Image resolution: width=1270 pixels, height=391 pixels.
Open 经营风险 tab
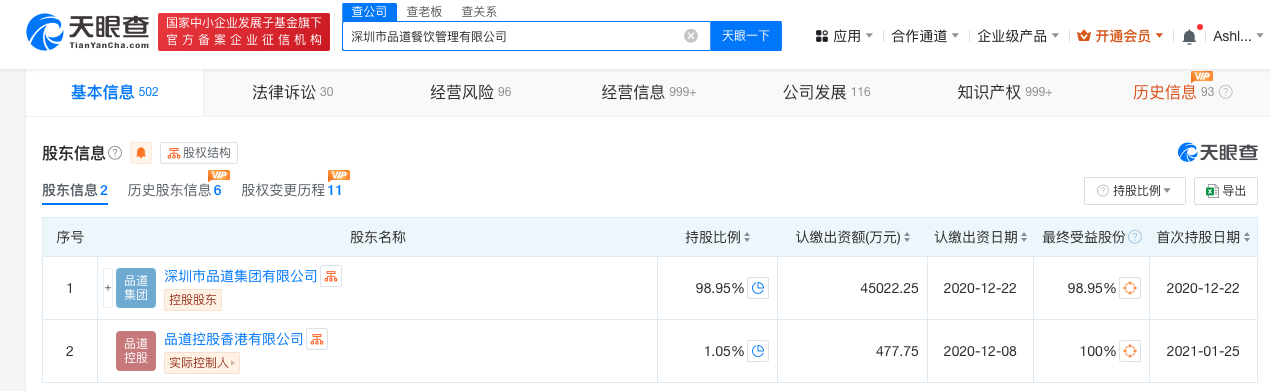pos(470,93)
